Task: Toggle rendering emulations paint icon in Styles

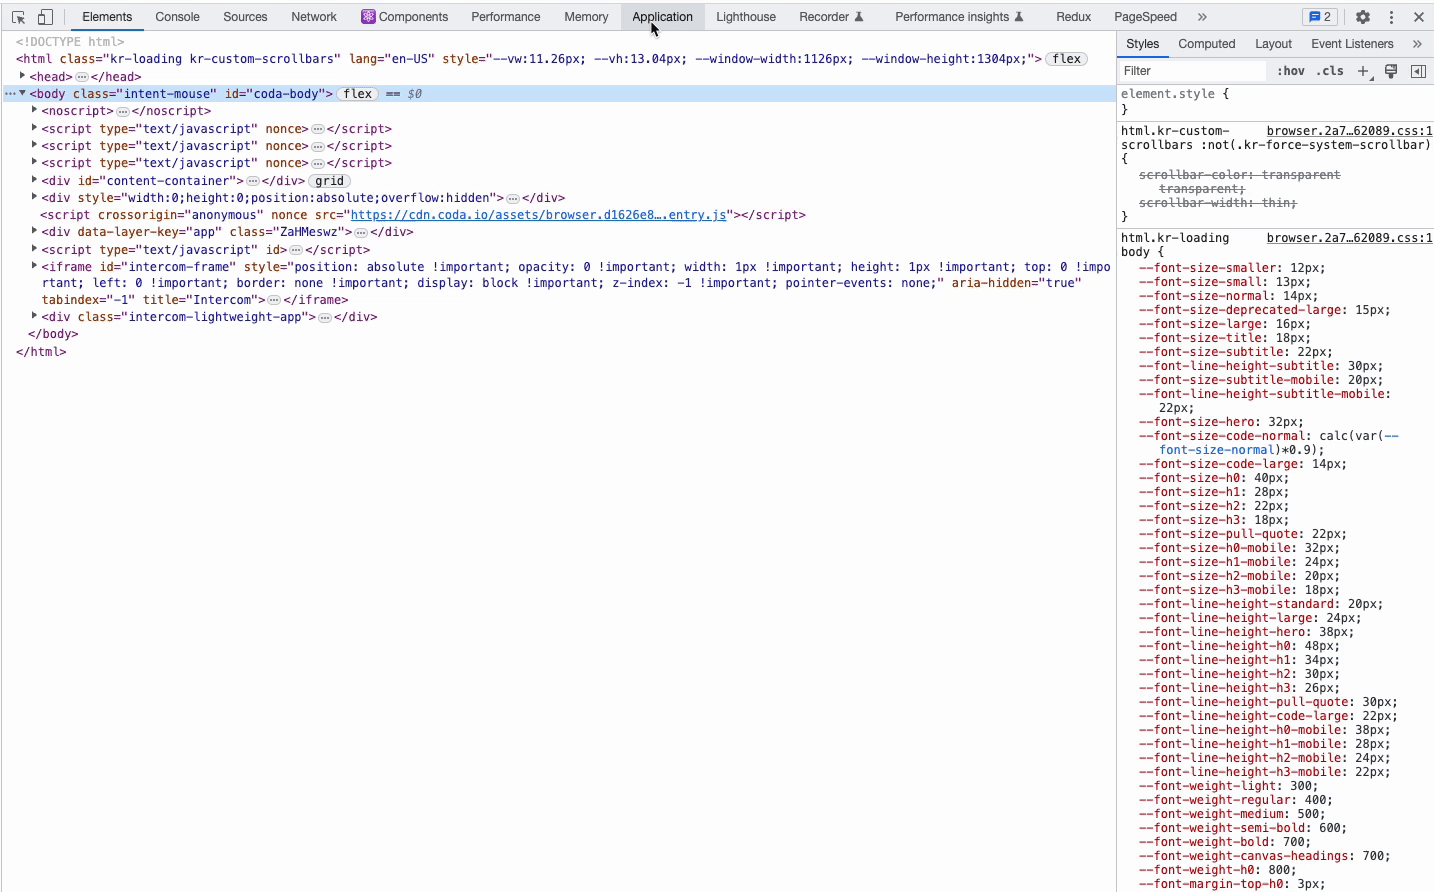Action: coord(1390,71)
